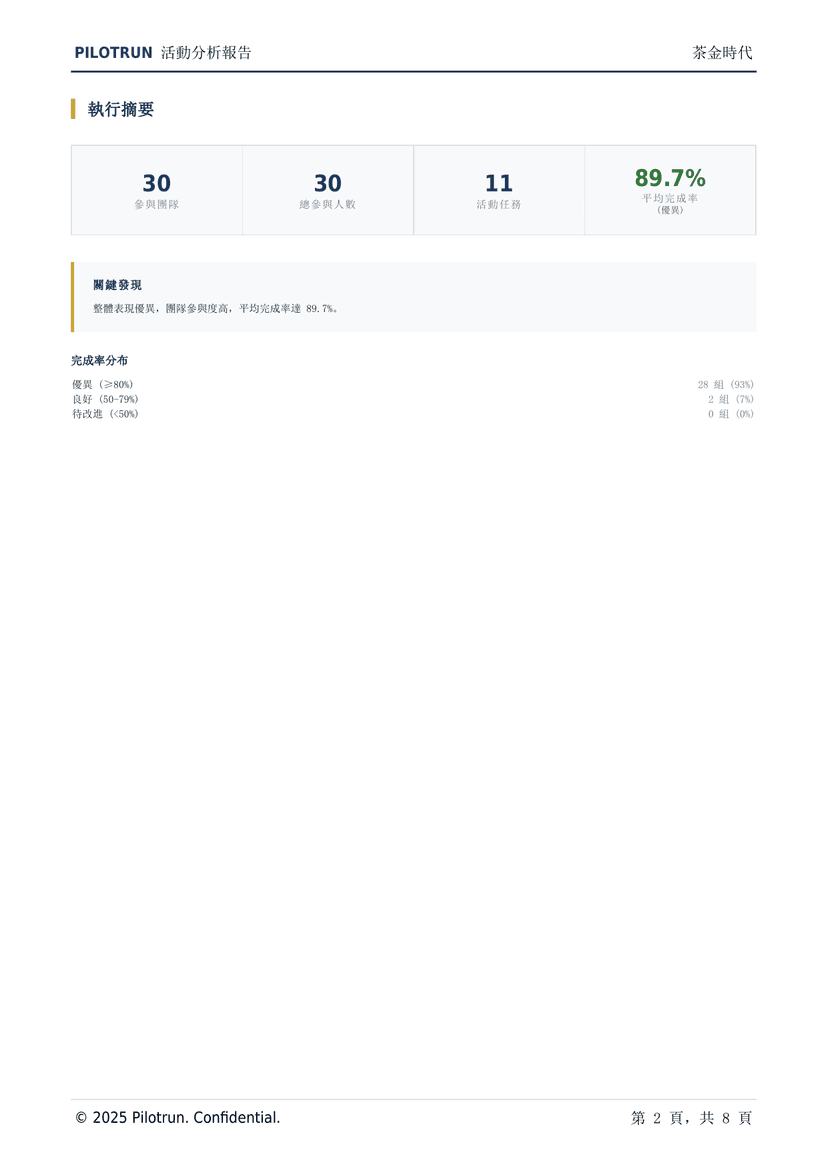Select the 良好 (50-79%) row label
This screenshot has height=1170, width=828.
click(105, 399)
